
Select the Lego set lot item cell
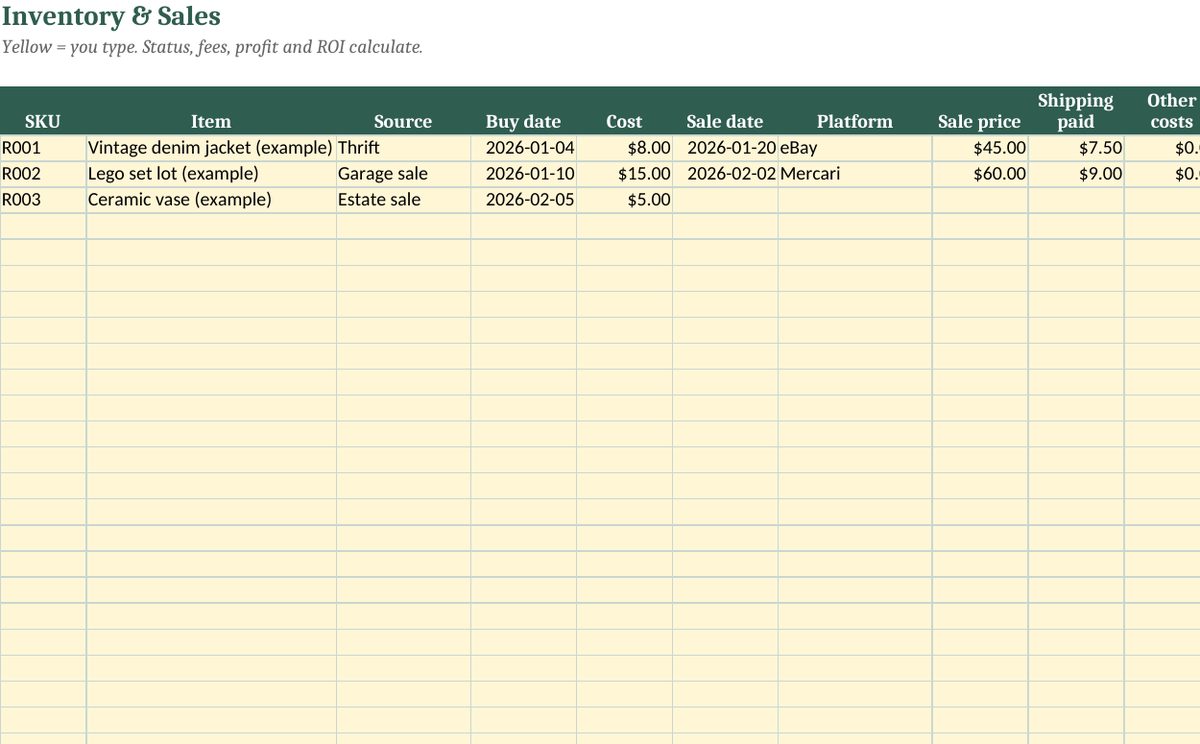(211, 174)
